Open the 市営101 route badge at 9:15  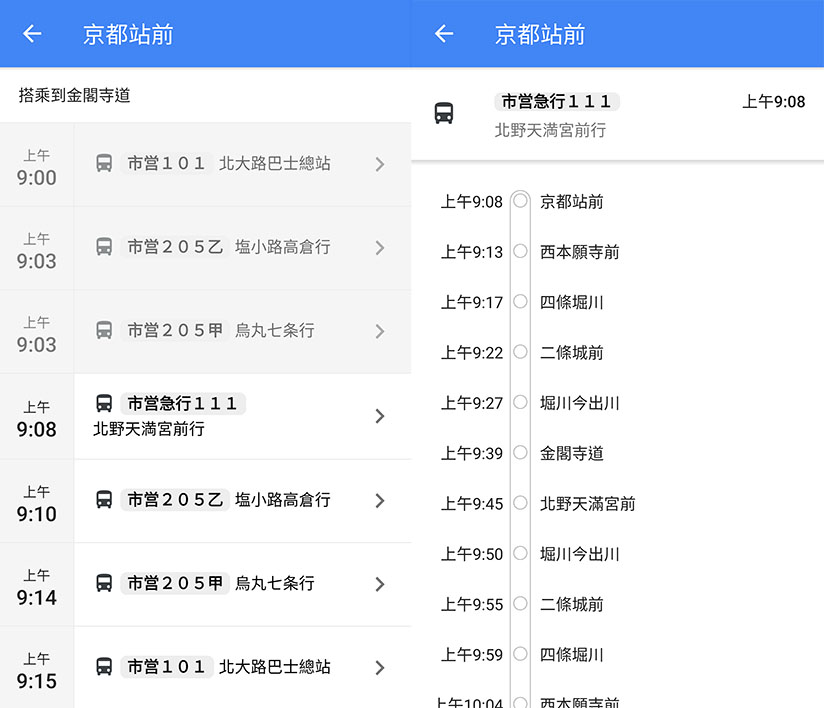pos(166,666)
